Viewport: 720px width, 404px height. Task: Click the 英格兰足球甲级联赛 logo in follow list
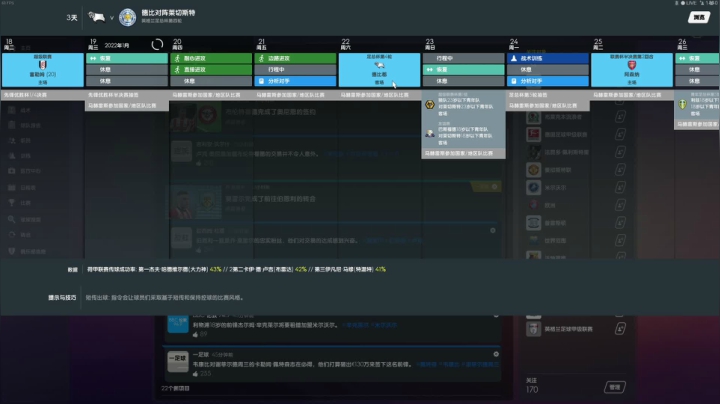pos(533,329)
